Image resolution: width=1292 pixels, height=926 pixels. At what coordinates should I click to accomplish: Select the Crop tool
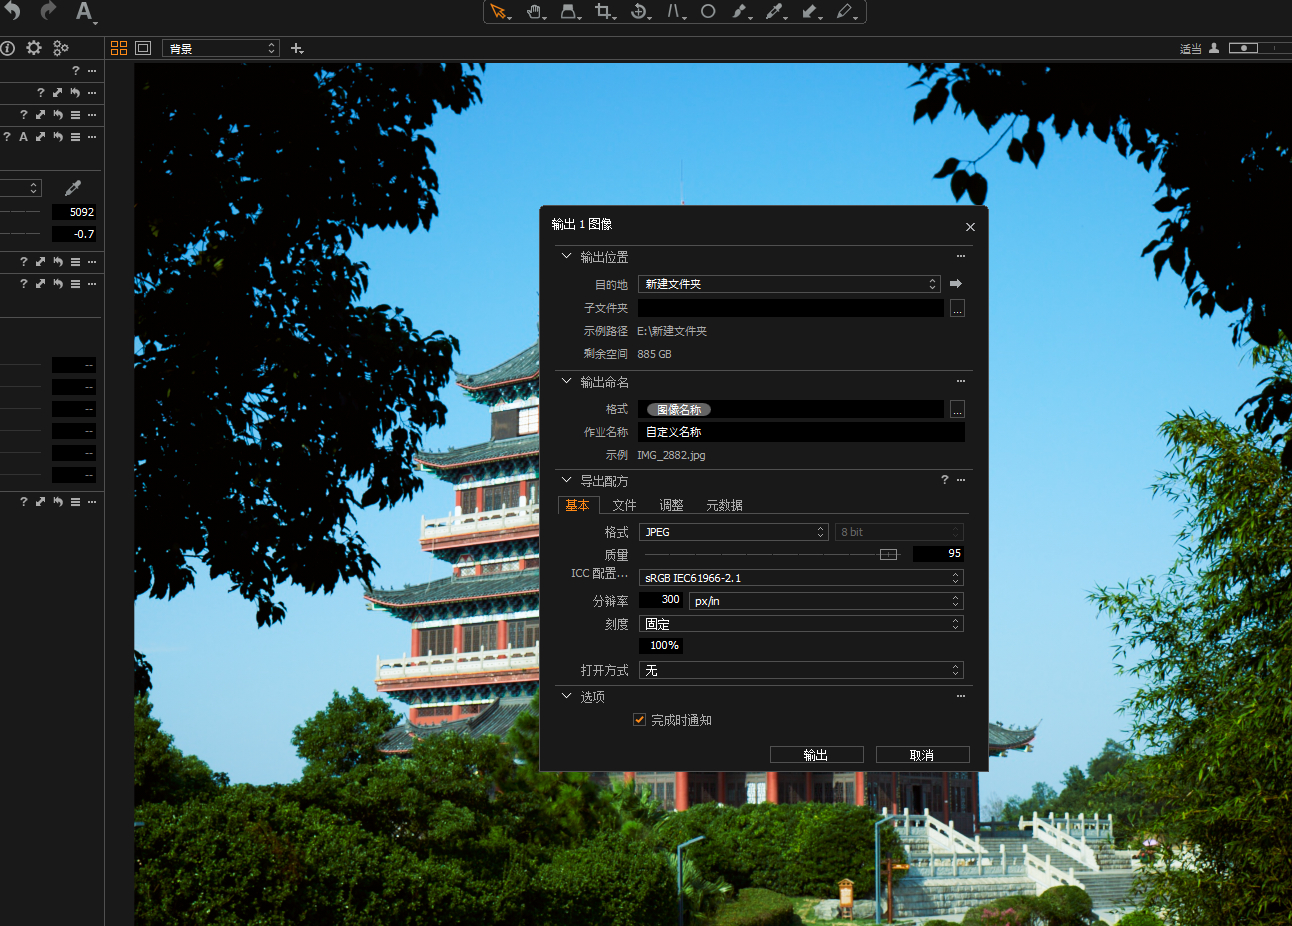tap(604, 12)
